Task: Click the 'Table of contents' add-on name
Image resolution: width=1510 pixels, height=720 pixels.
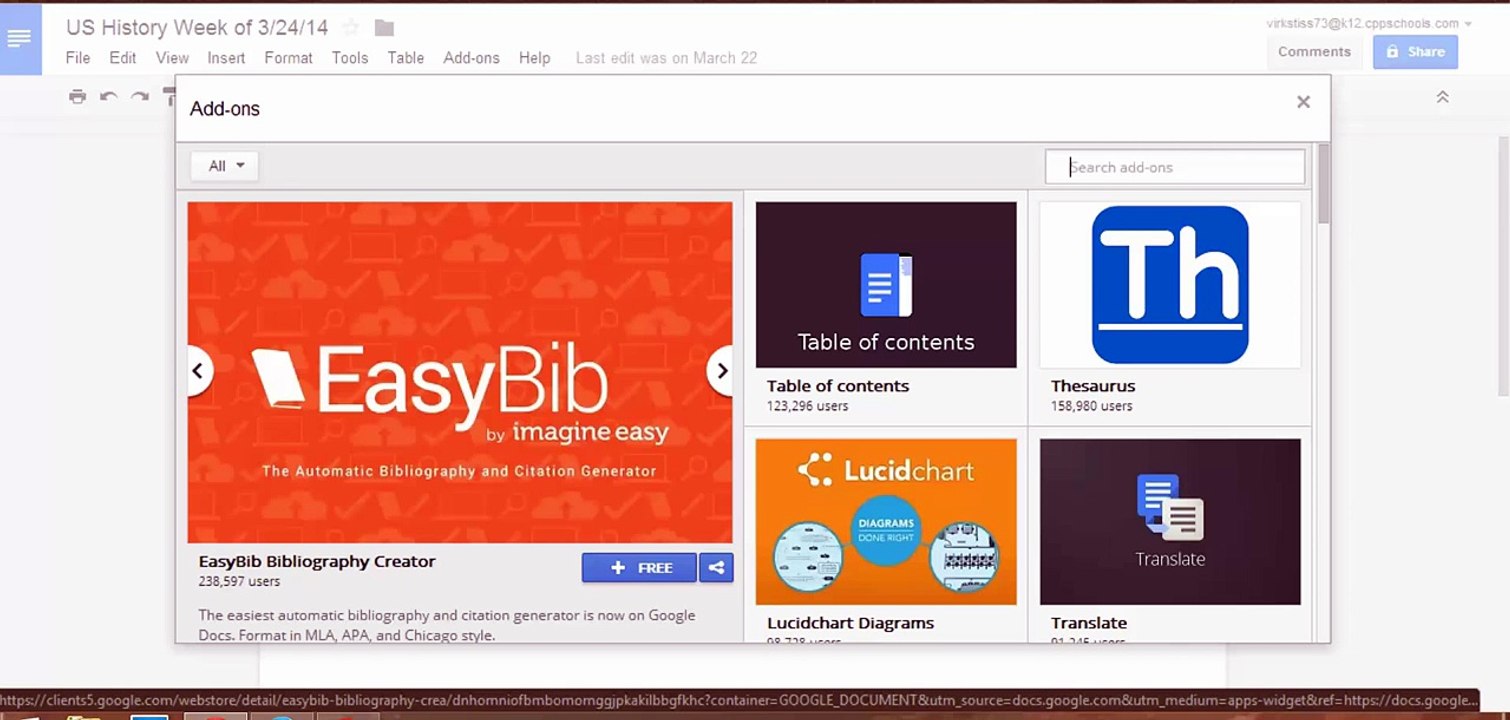Action: [838, 386]
